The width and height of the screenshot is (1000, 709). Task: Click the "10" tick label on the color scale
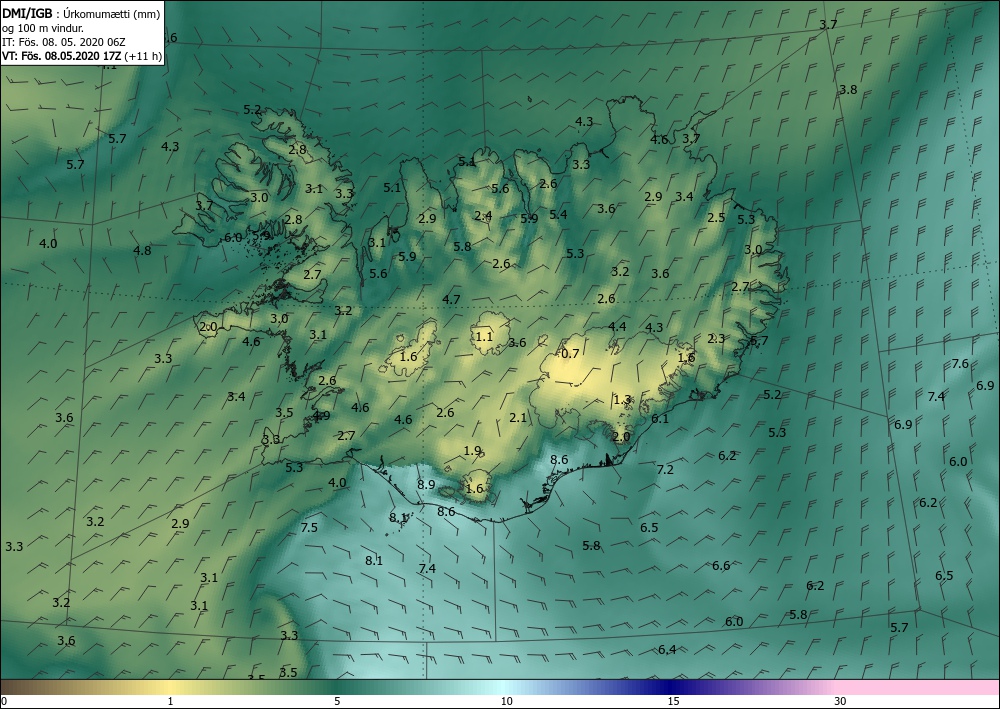tap(506, 701)
